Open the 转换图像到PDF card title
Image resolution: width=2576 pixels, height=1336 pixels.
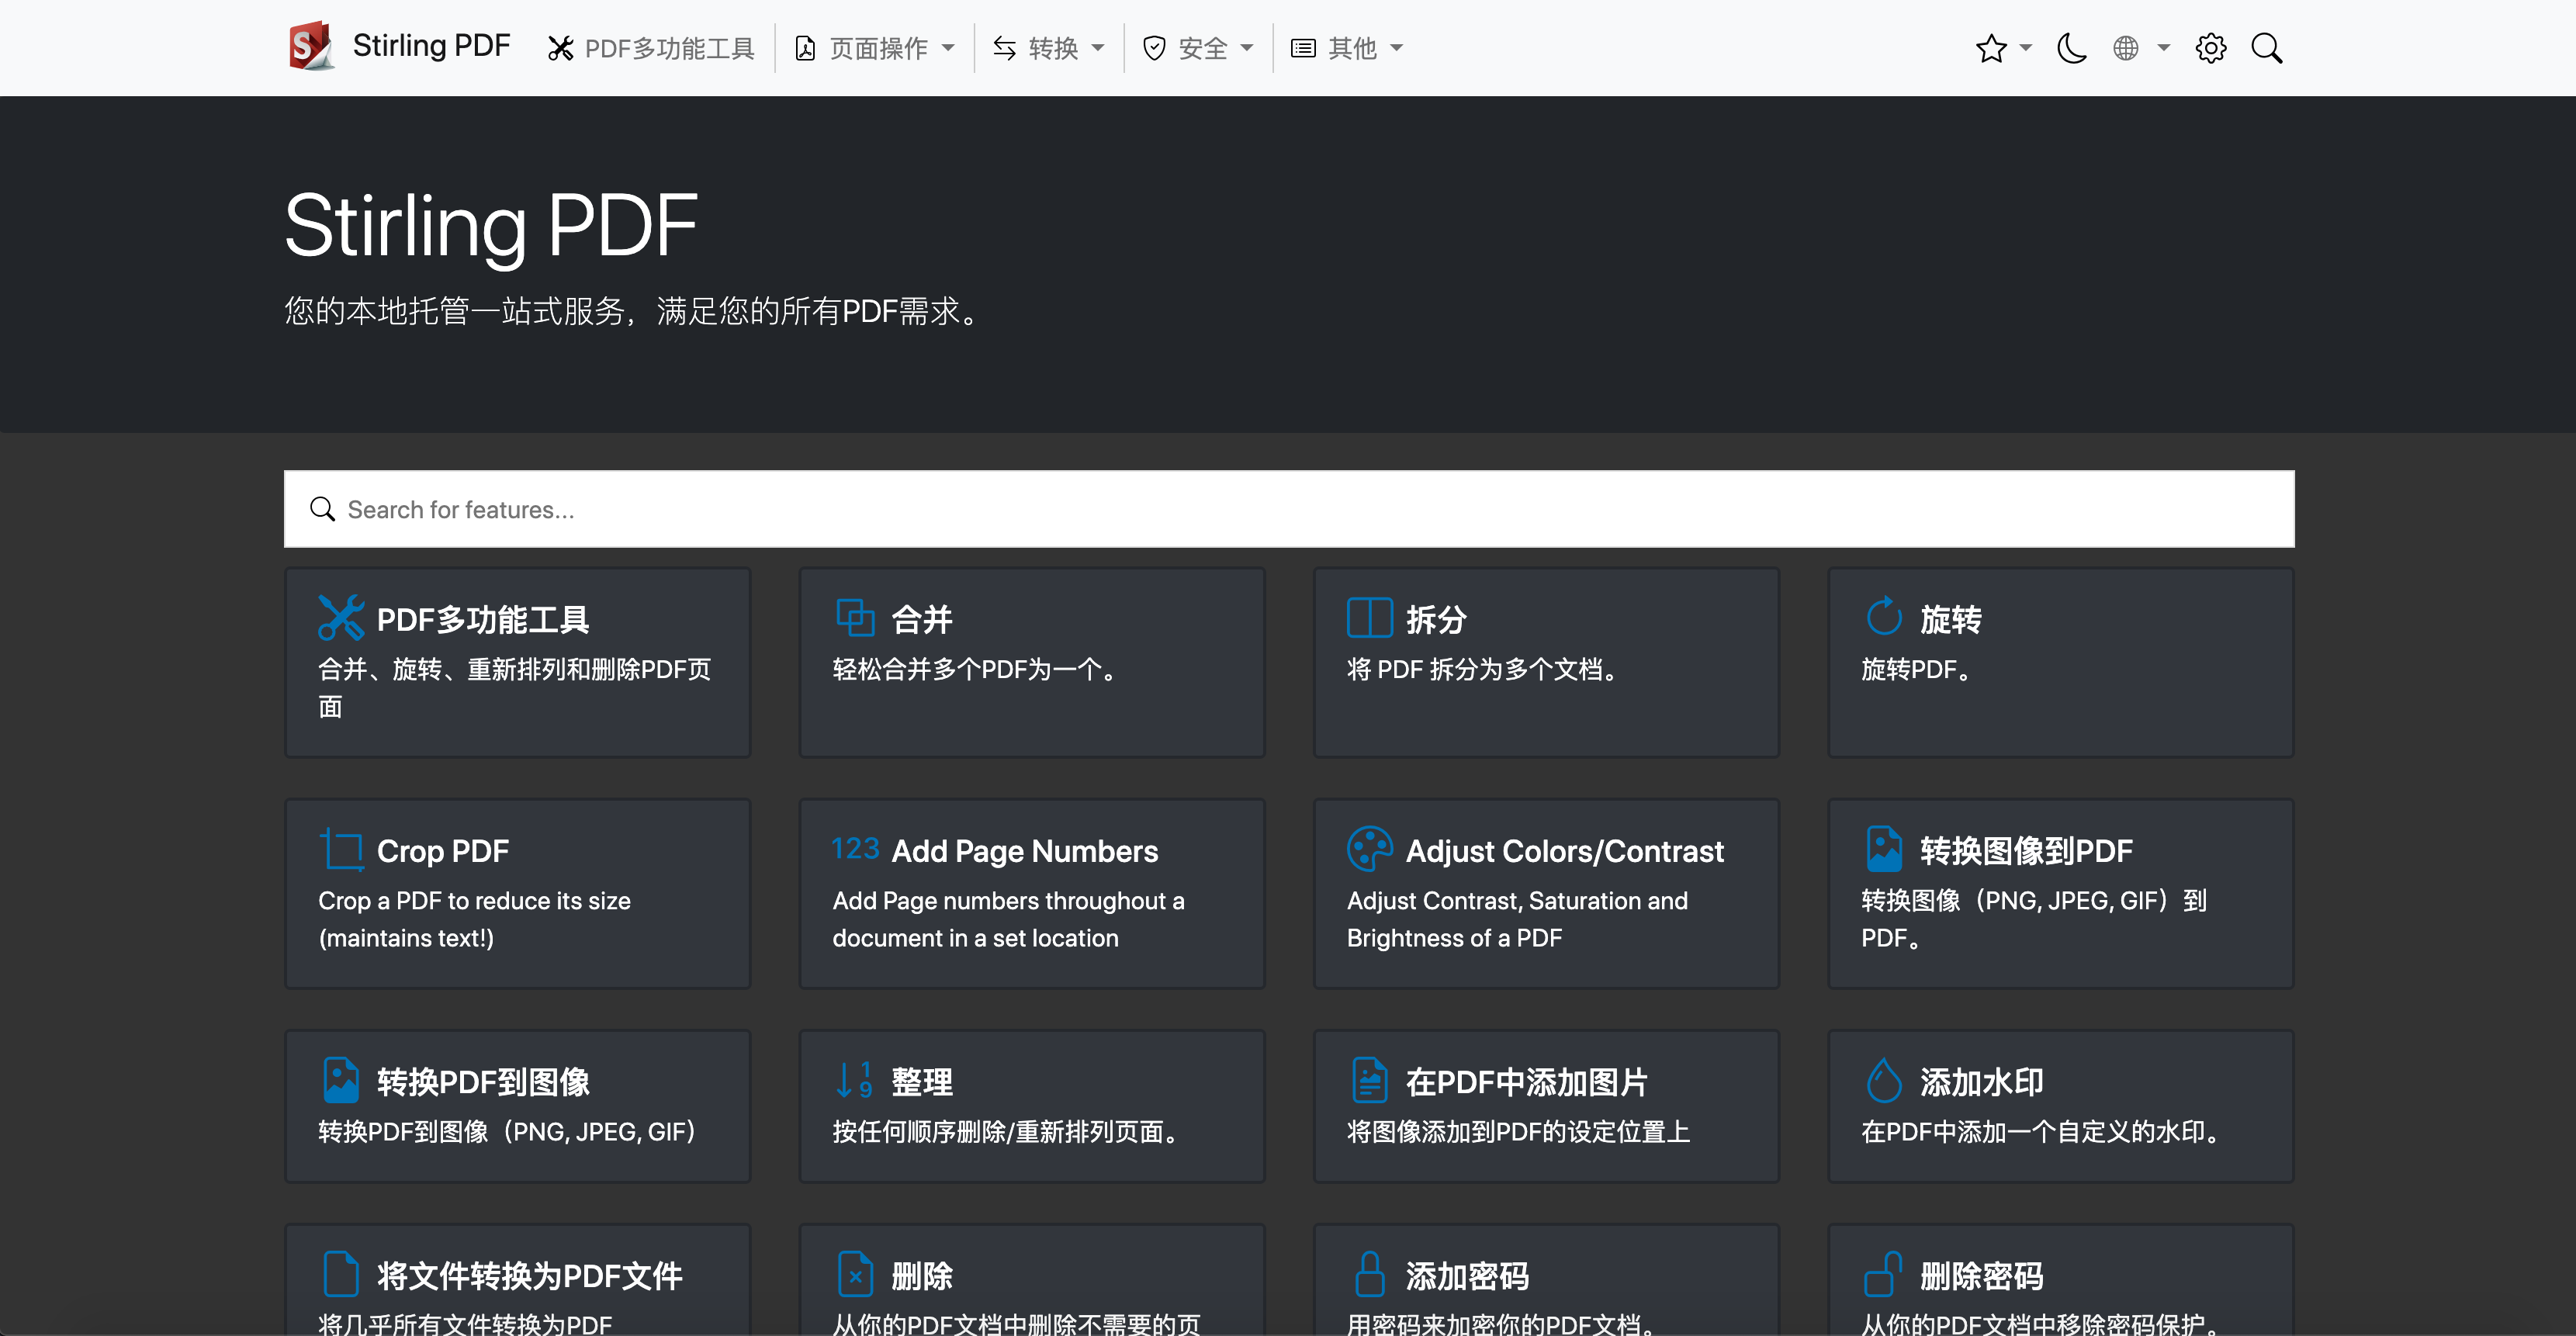click(x=2026, y=850)
